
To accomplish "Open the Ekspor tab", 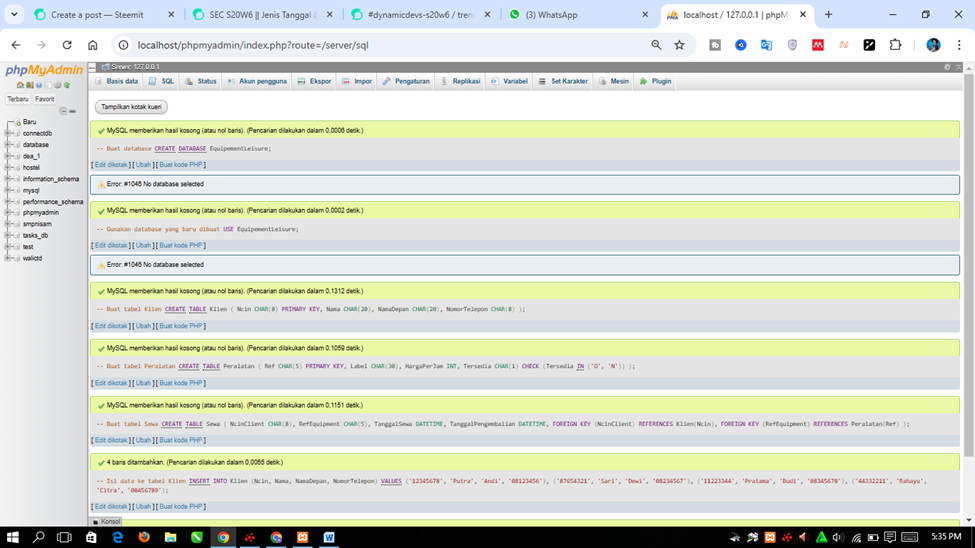I will pos(315,81).
